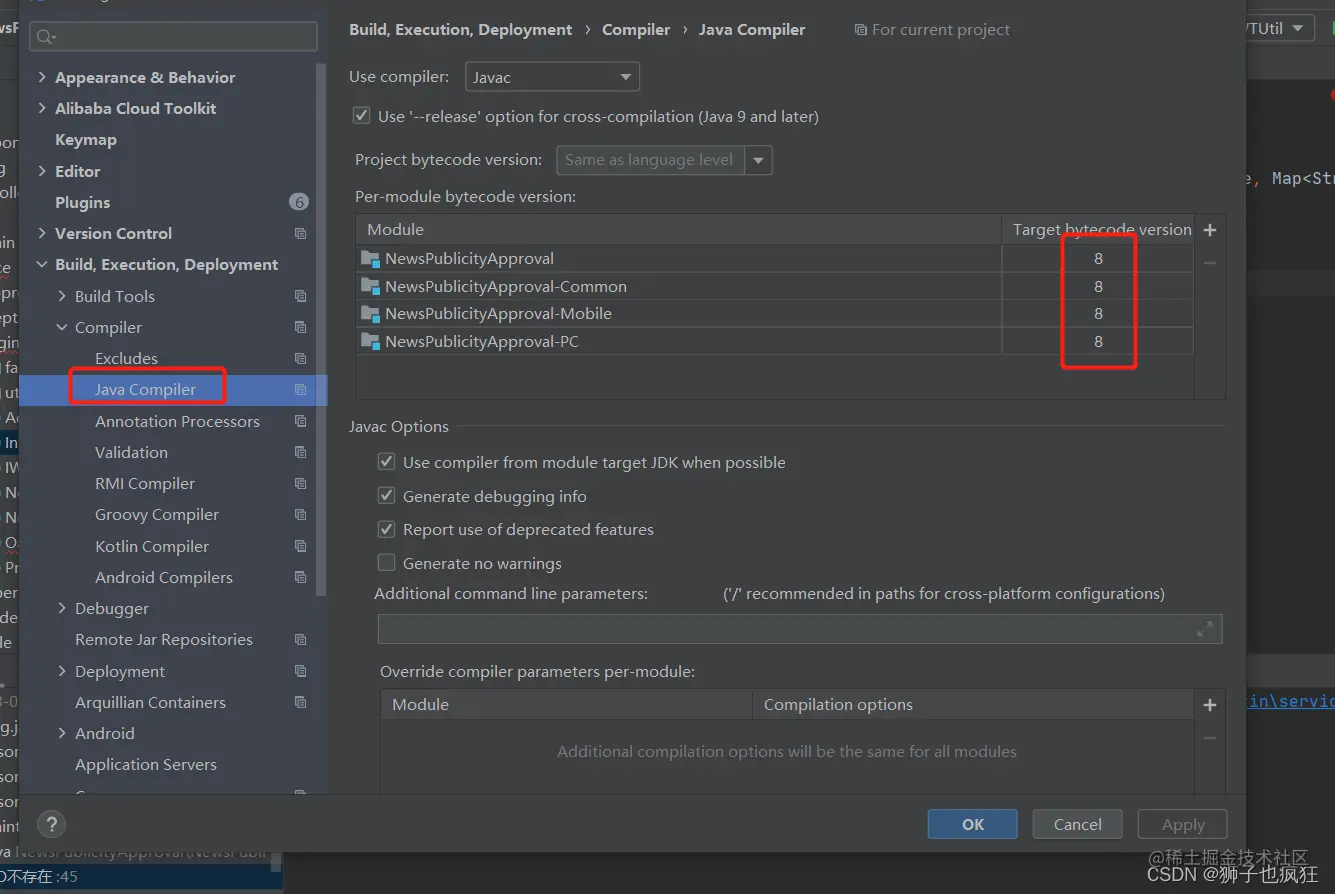Remove module with minus in bytecode table

tap(1210, 263)
